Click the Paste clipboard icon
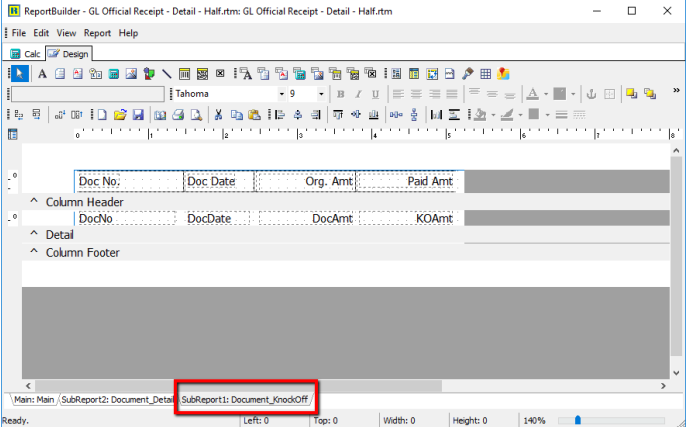Viewport: 686px width, 427px height. coord(254,114)
